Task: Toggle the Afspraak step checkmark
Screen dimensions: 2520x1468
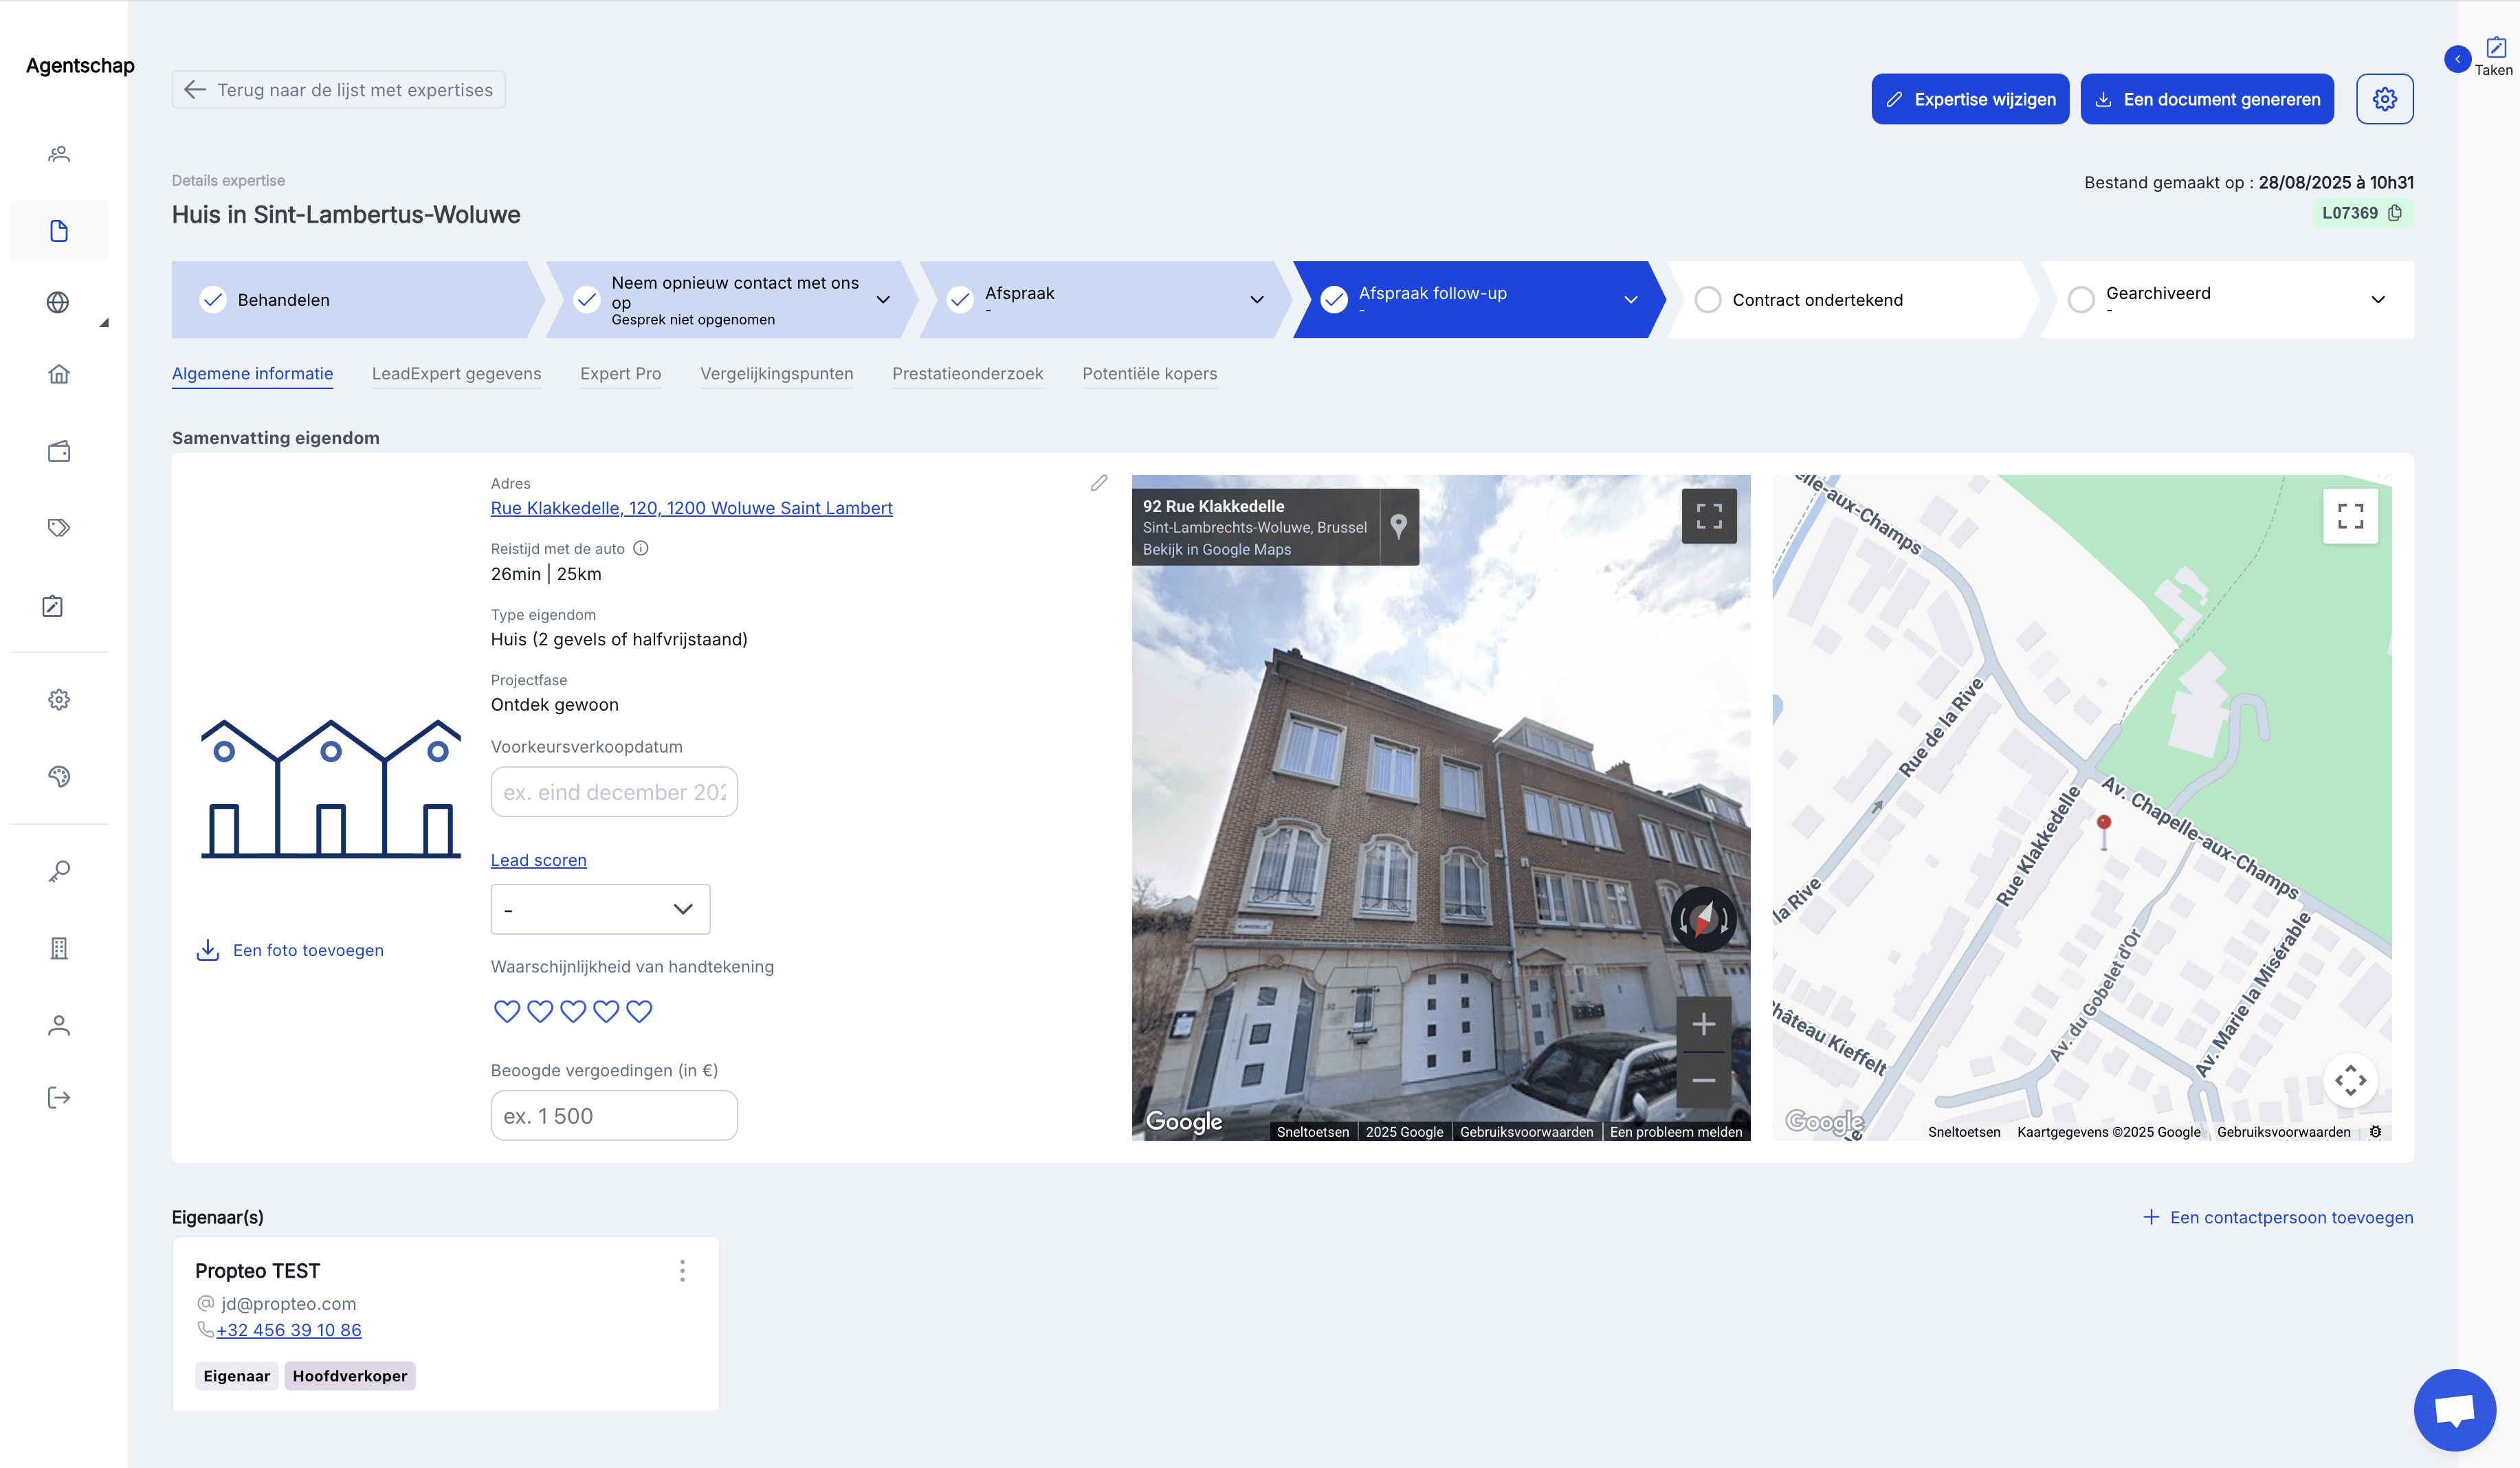Action: [960, 300]
